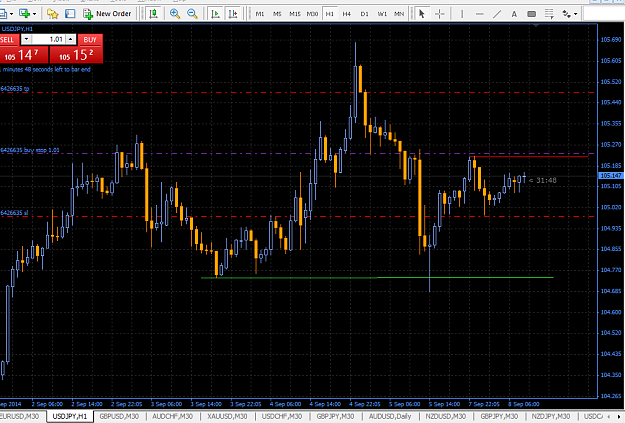Screen dimensions: 625x423
Task: Switch to the AUDCHF,M30 chart tab
Action: point(173,416)
